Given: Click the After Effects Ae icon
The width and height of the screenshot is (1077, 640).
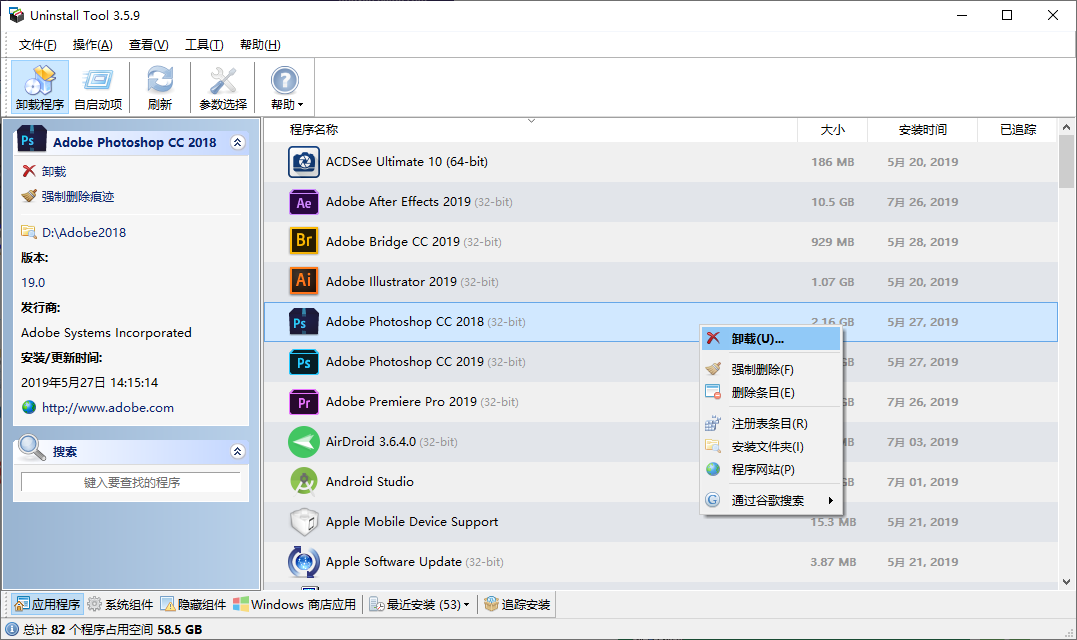Looking at the screenshot, I should tap(304, 202).
